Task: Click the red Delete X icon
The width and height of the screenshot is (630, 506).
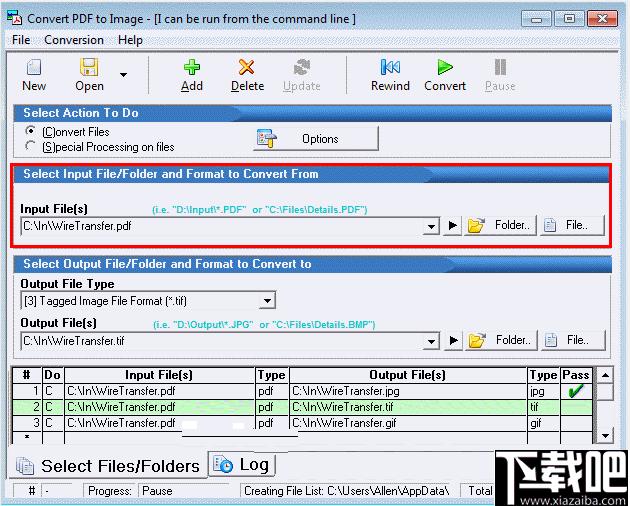Action: click(x=247, y=68)
